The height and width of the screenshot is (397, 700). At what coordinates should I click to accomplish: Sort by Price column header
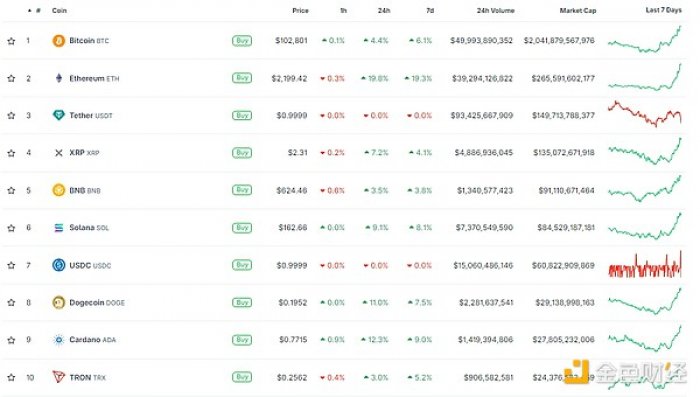[300, 10]
